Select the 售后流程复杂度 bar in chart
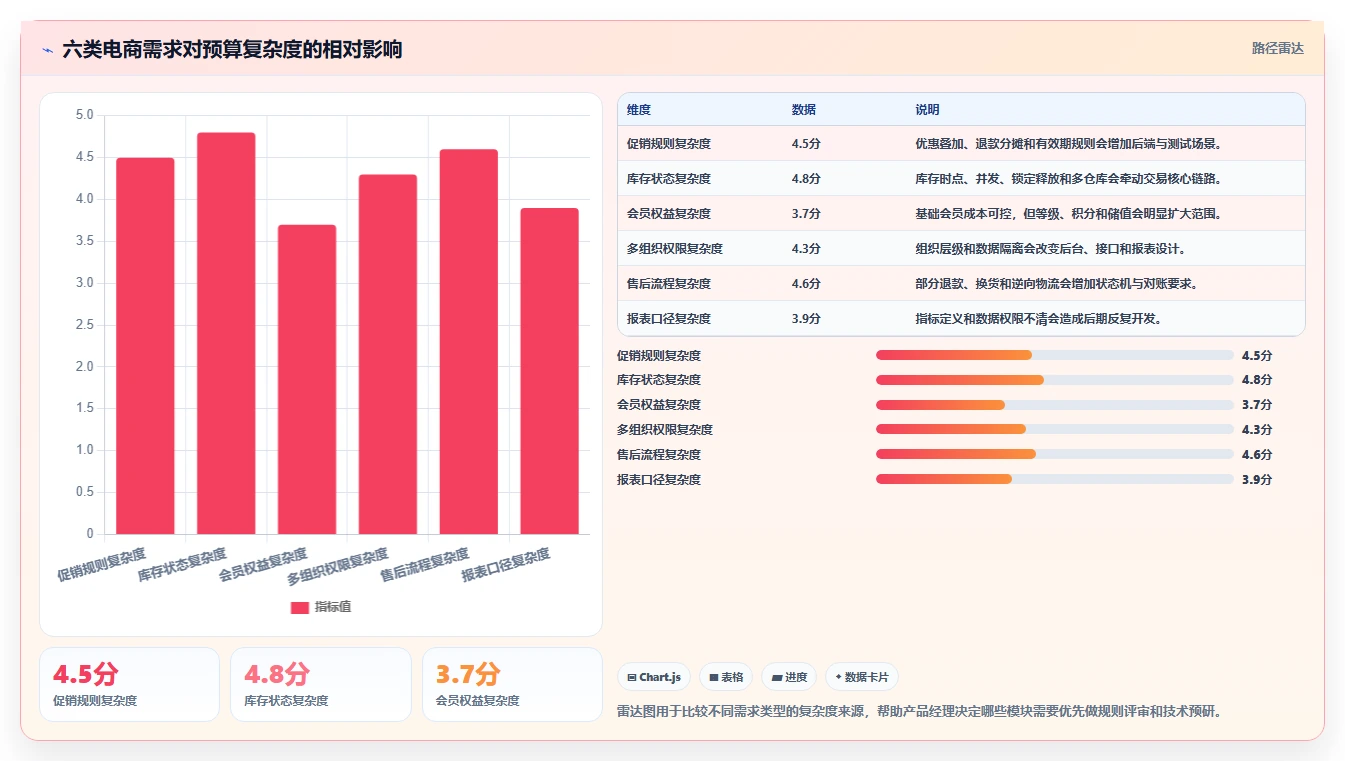 point(469,342)
